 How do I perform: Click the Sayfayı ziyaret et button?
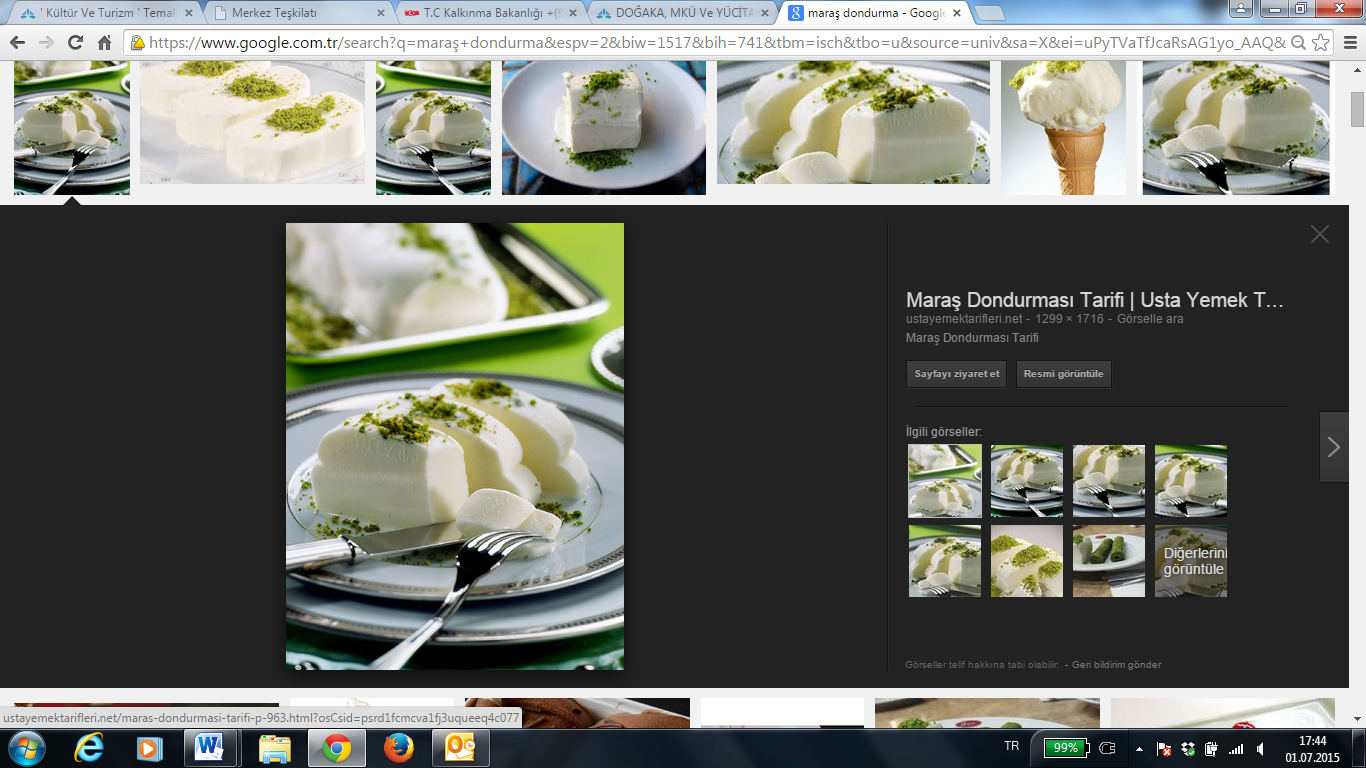(x=957, y=374)
